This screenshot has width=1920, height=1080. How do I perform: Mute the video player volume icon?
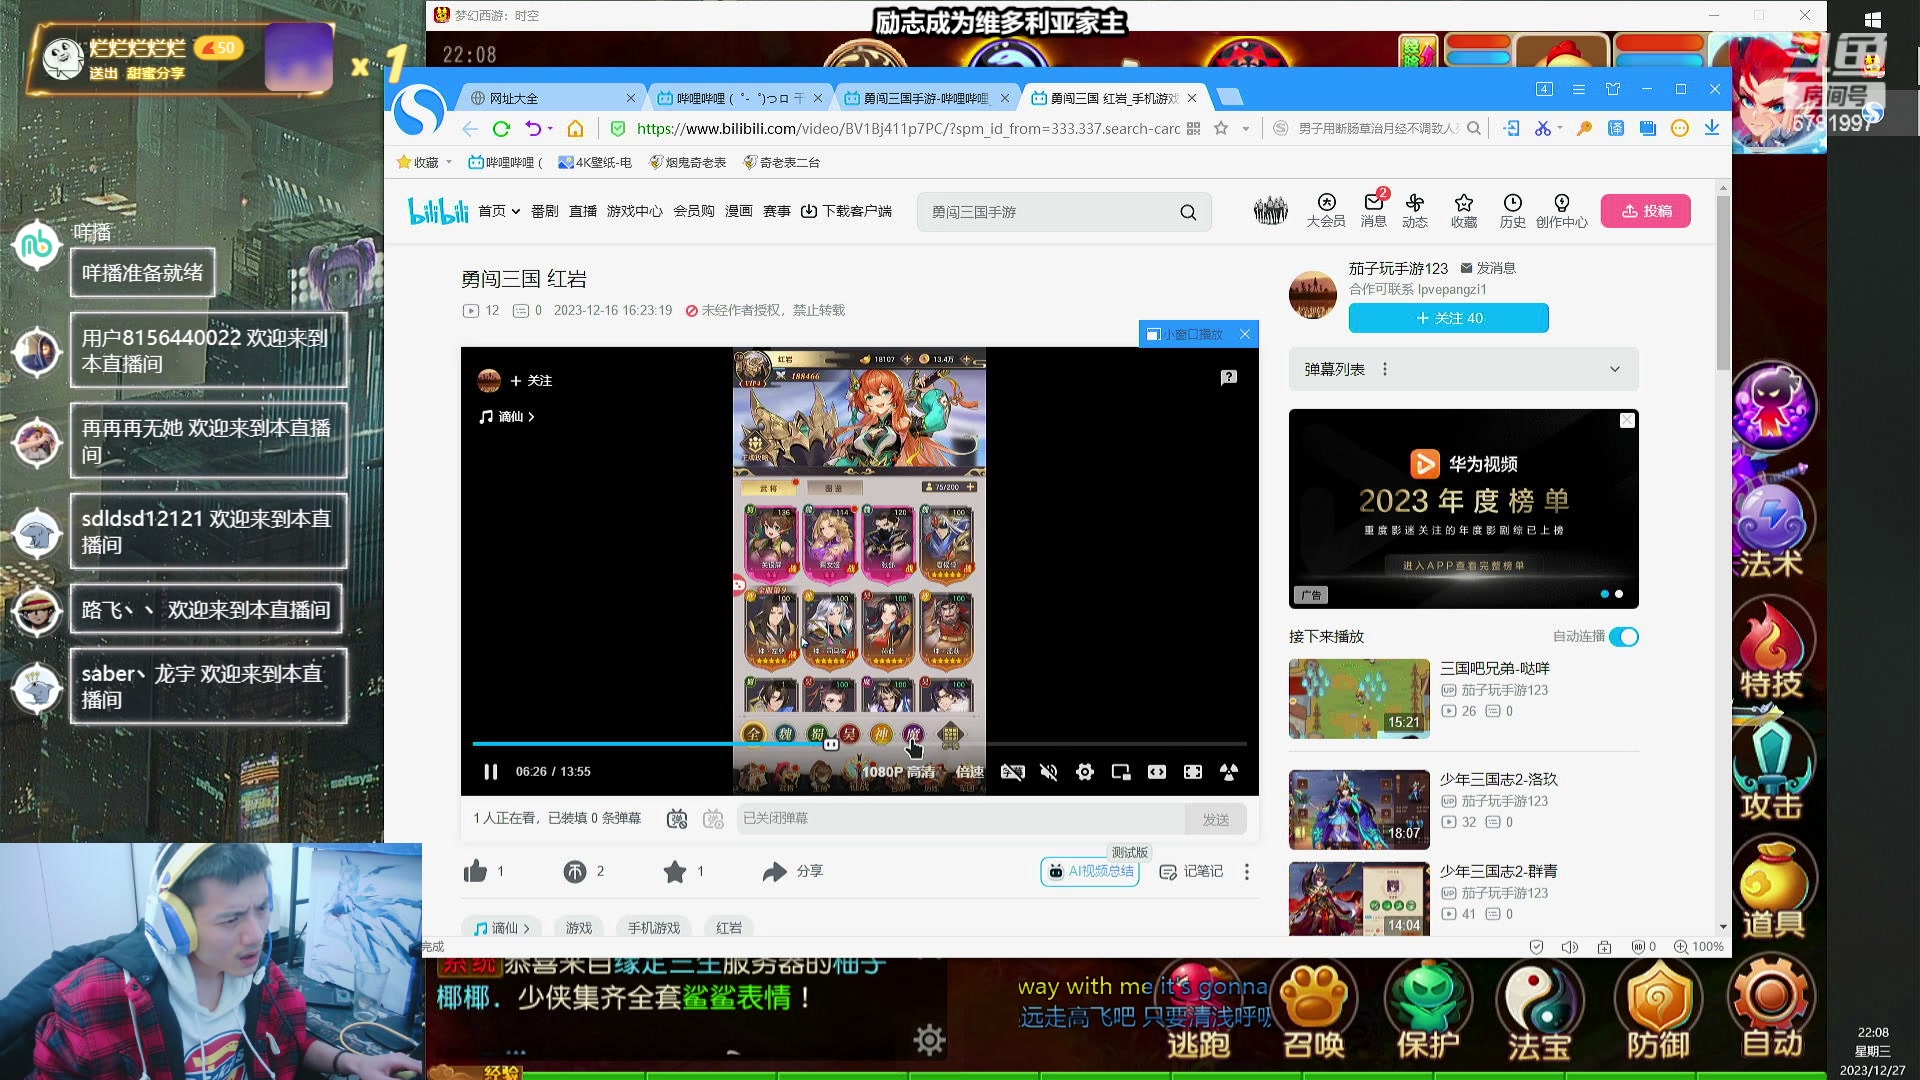pyautogui.click(x=1048, y=771)
